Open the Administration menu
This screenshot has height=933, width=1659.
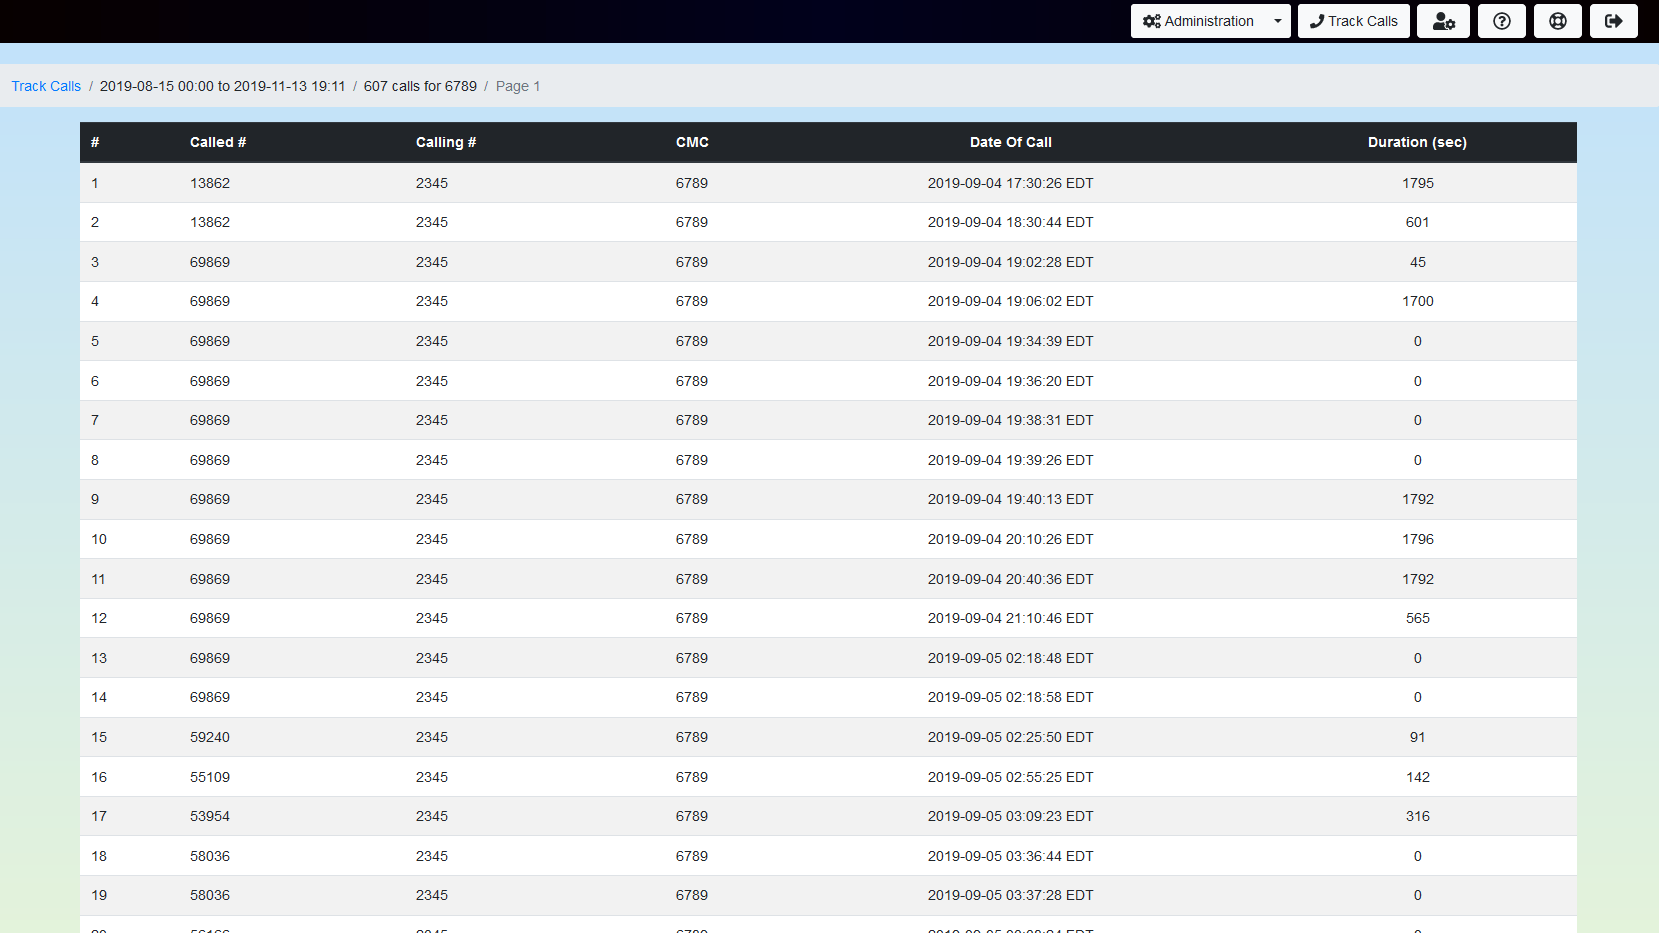[1198, 21]
